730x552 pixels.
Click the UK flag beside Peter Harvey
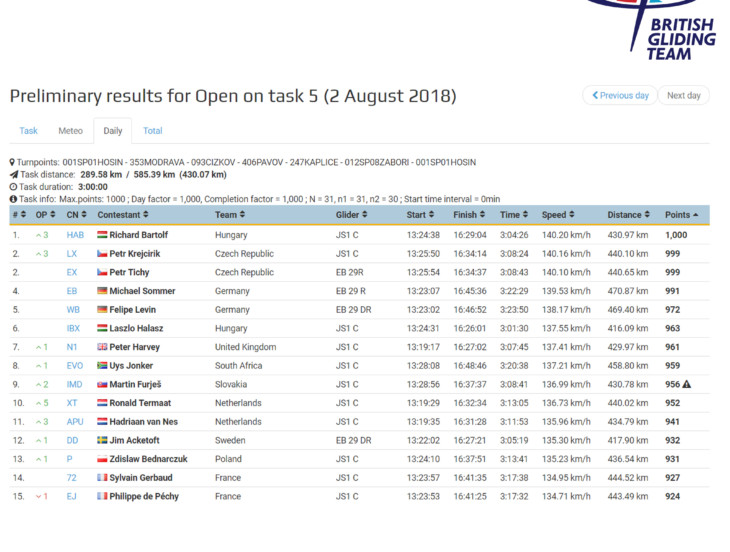point(102,347)
